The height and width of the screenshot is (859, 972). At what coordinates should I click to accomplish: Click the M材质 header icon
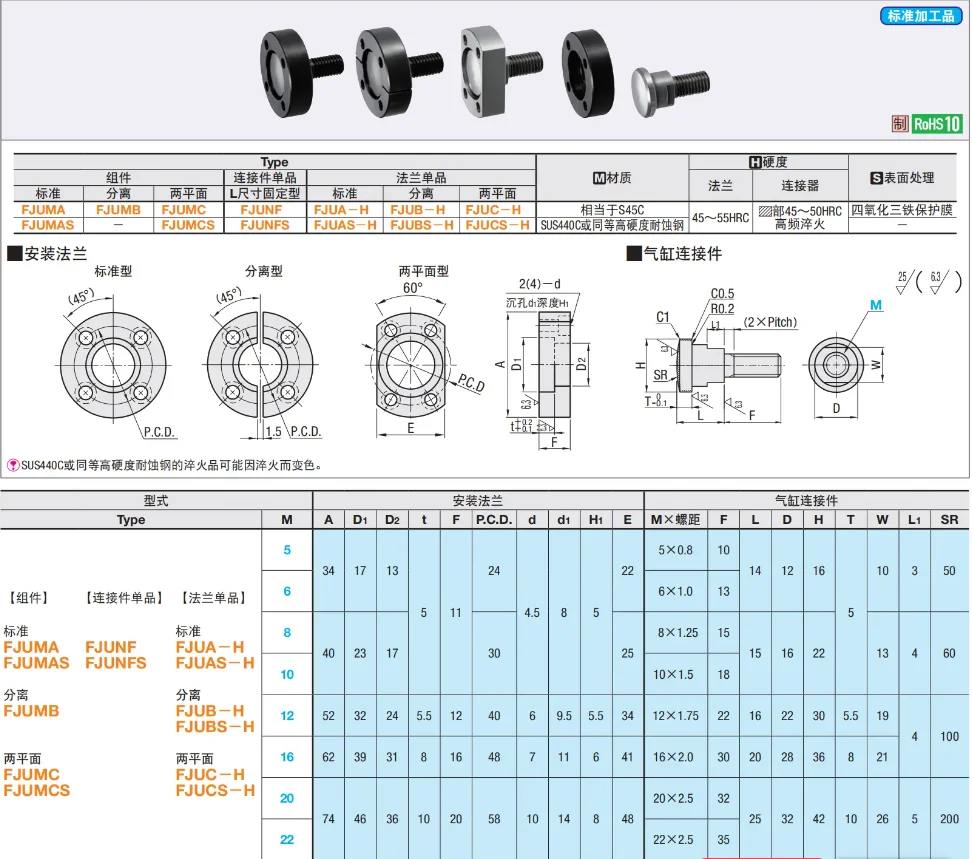pos(600,178)
